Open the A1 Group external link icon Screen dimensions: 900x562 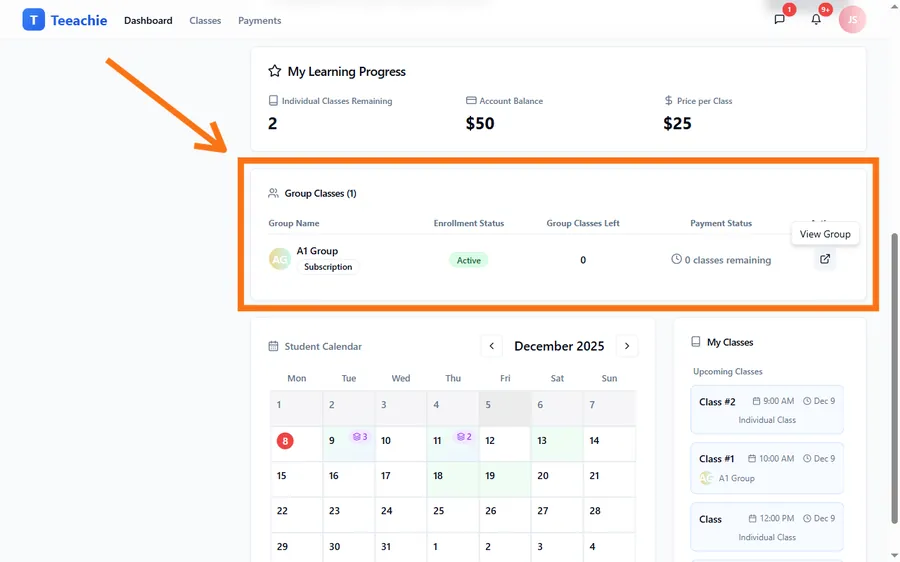click(x=825, y=259)
